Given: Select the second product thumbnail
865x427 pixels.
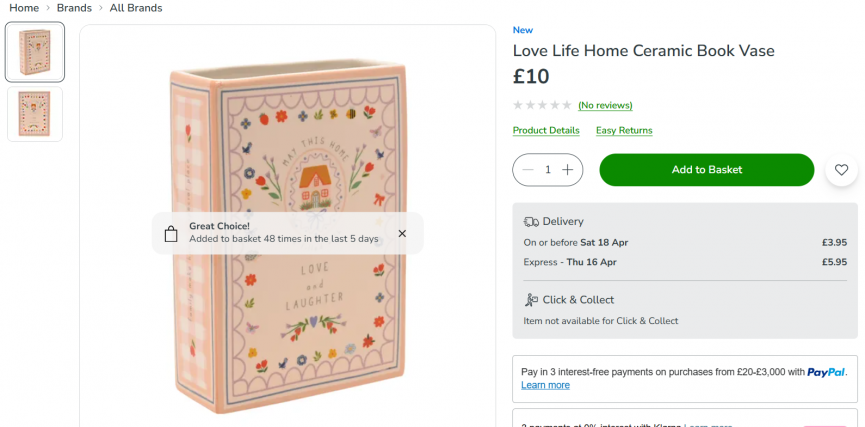Looking at the screenshot, I should pos(35,114).
